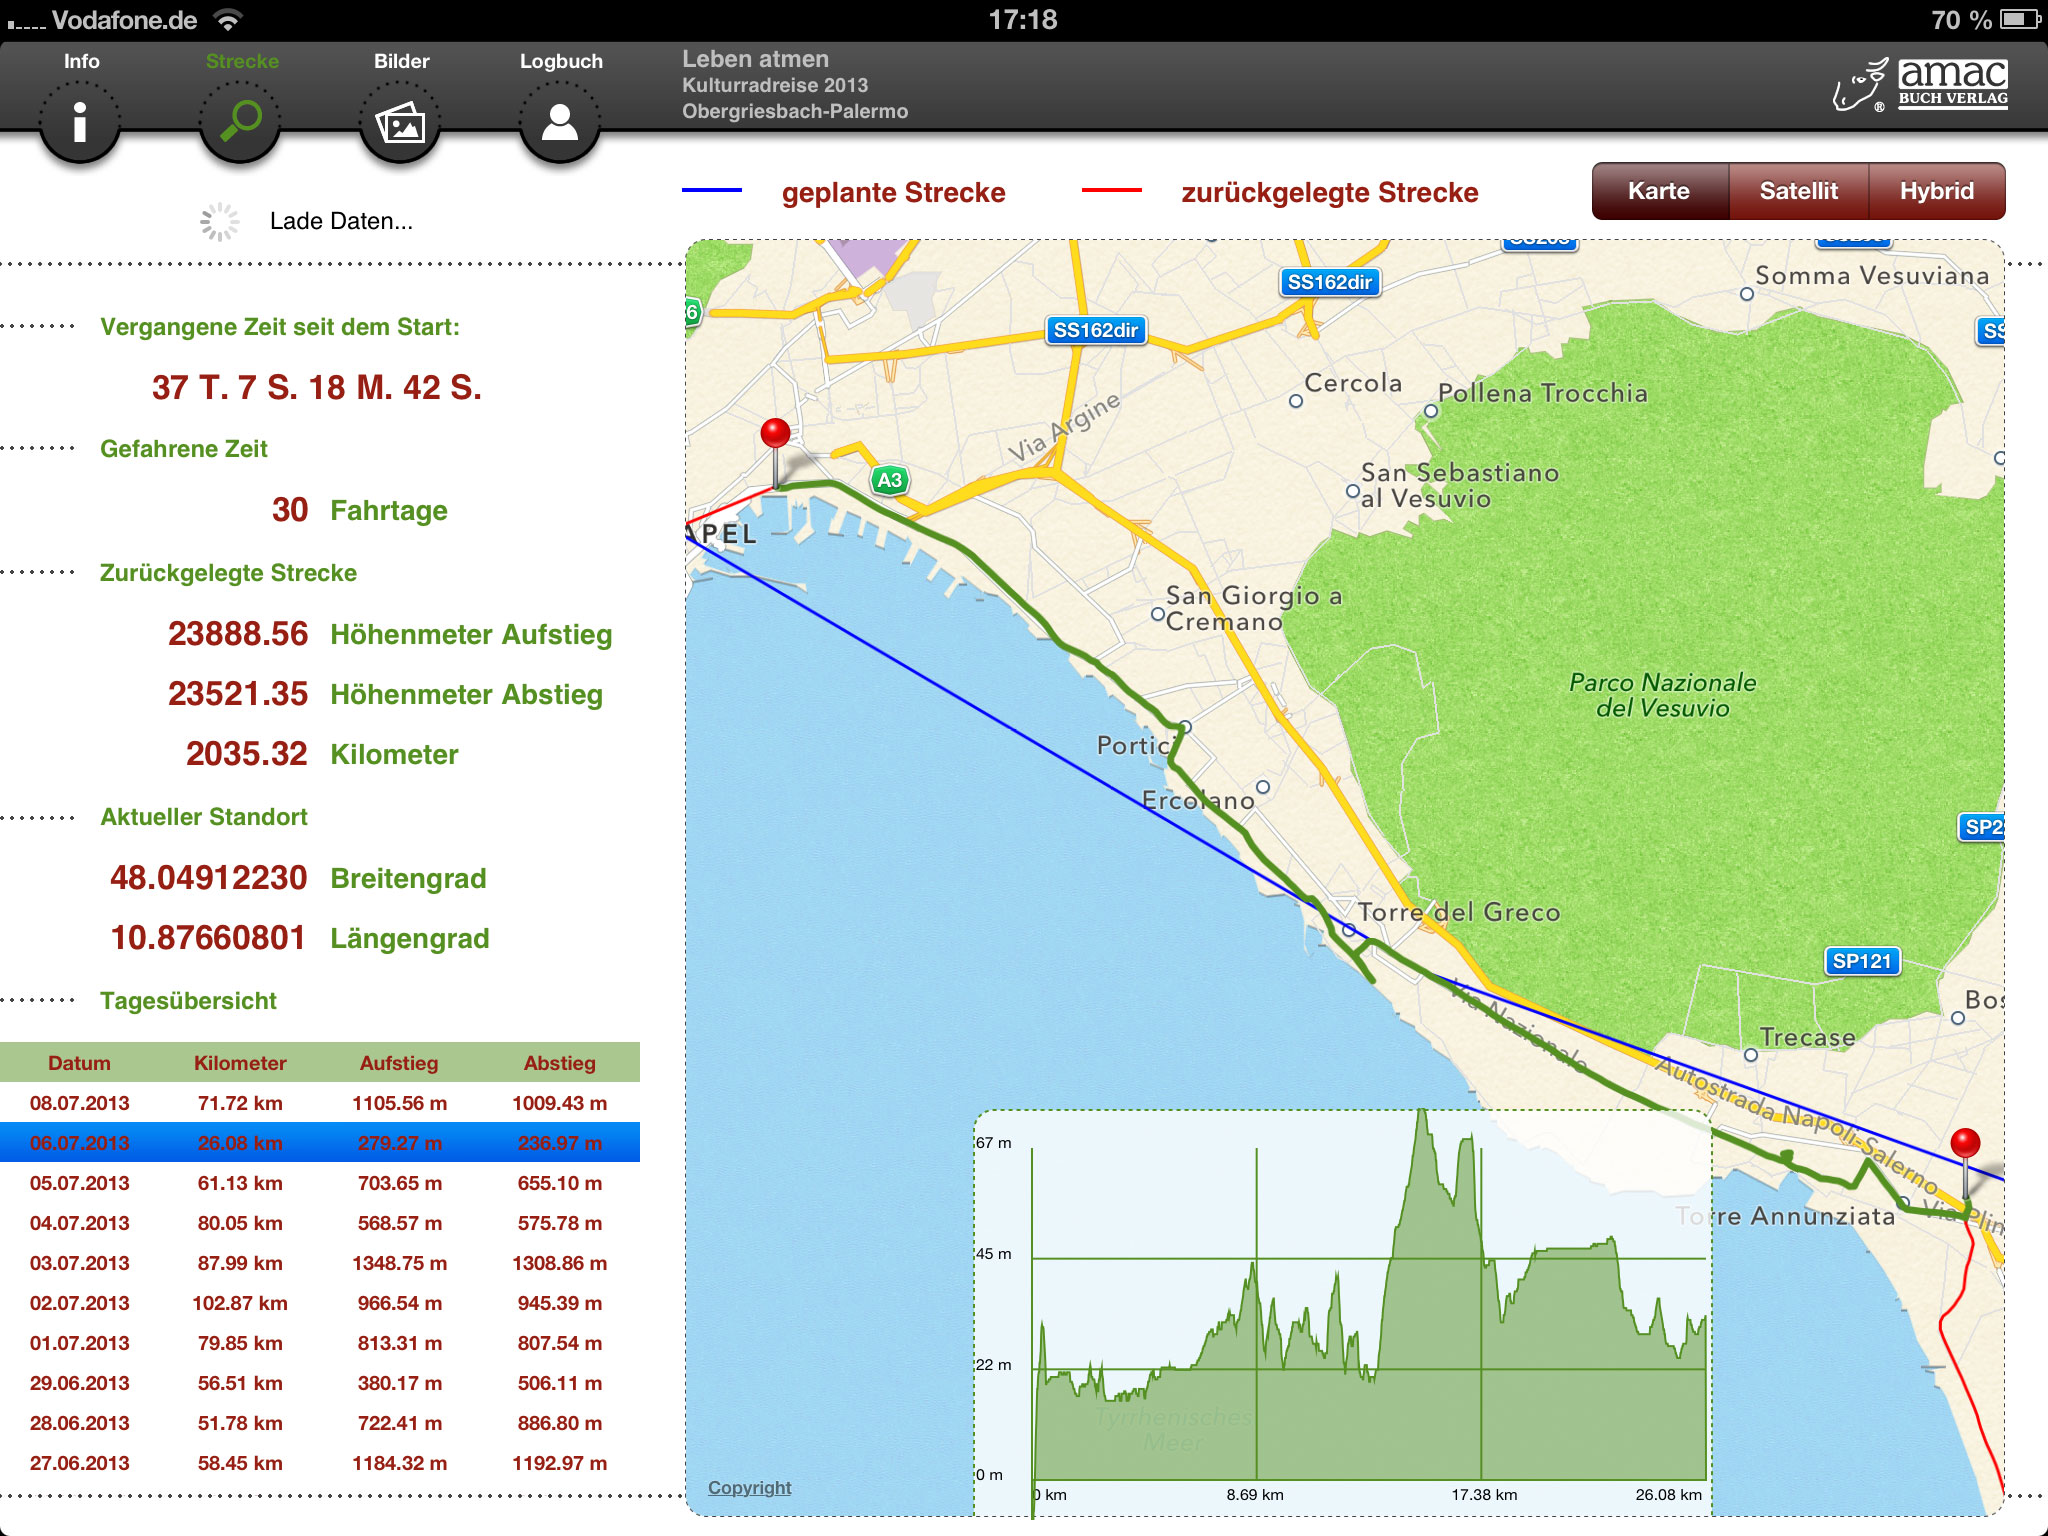Select the 05.07.2013 day row
This screenshot has width=2048, height=1536.
320,1183
